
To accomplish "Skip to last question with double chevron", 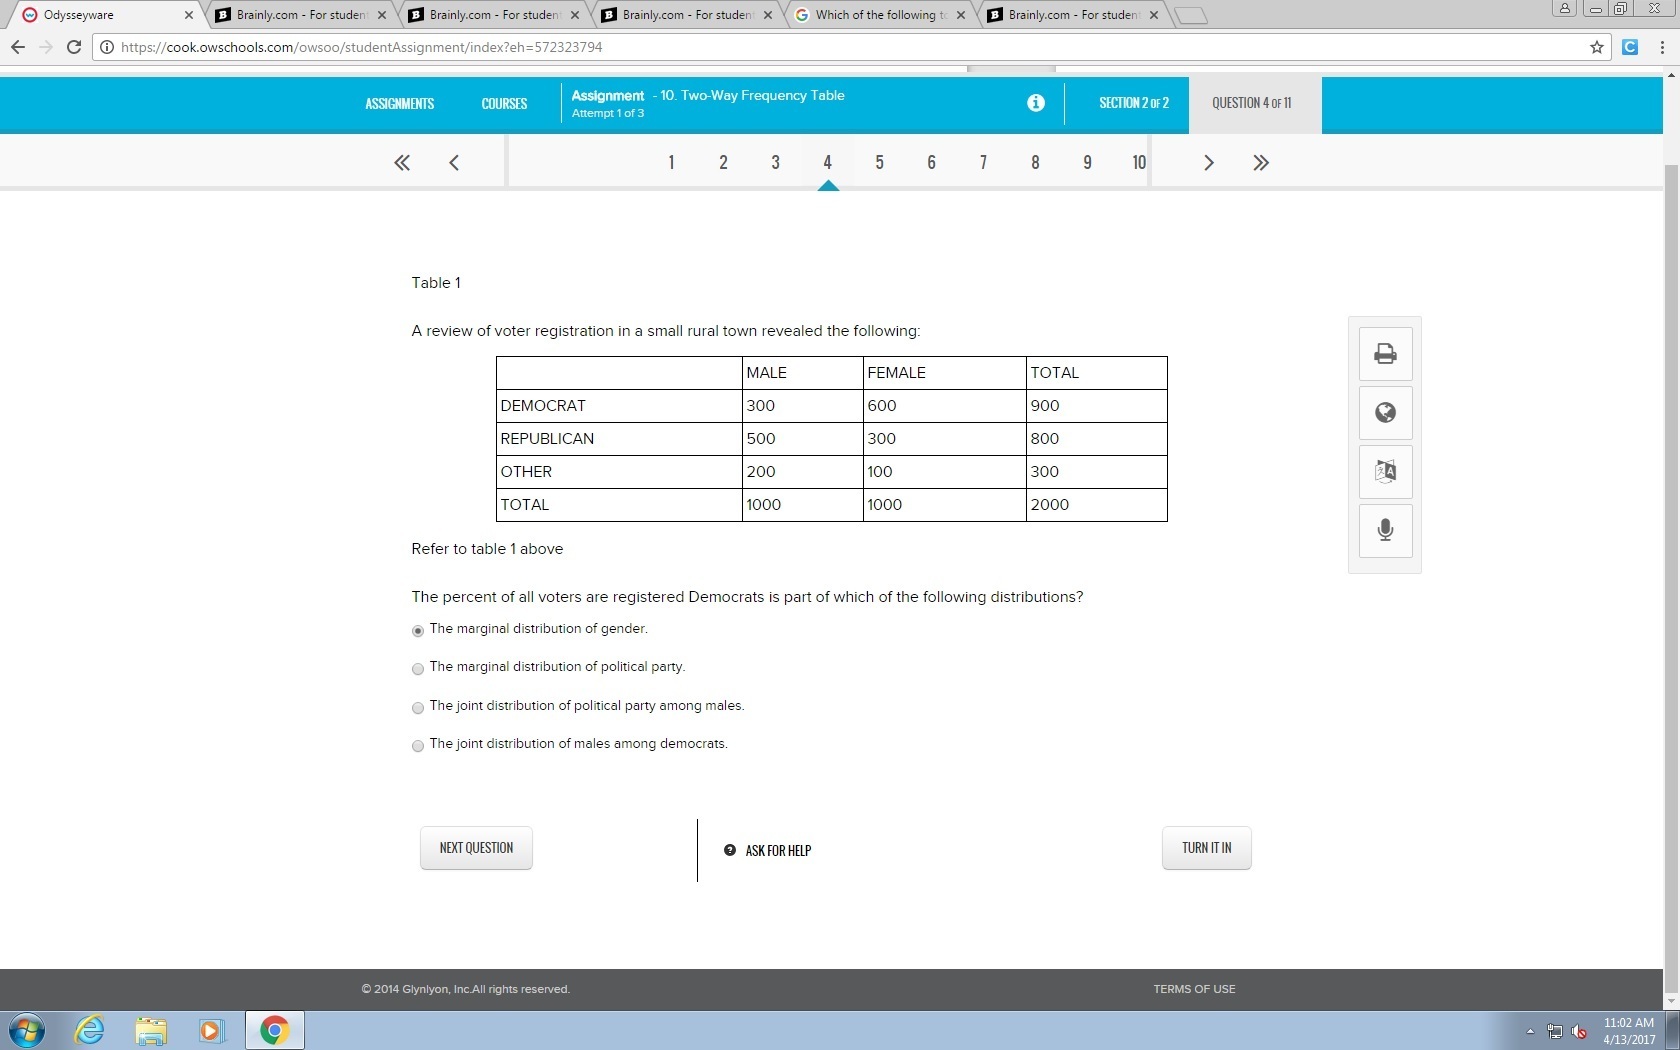I will click(x=1260, y=163).
